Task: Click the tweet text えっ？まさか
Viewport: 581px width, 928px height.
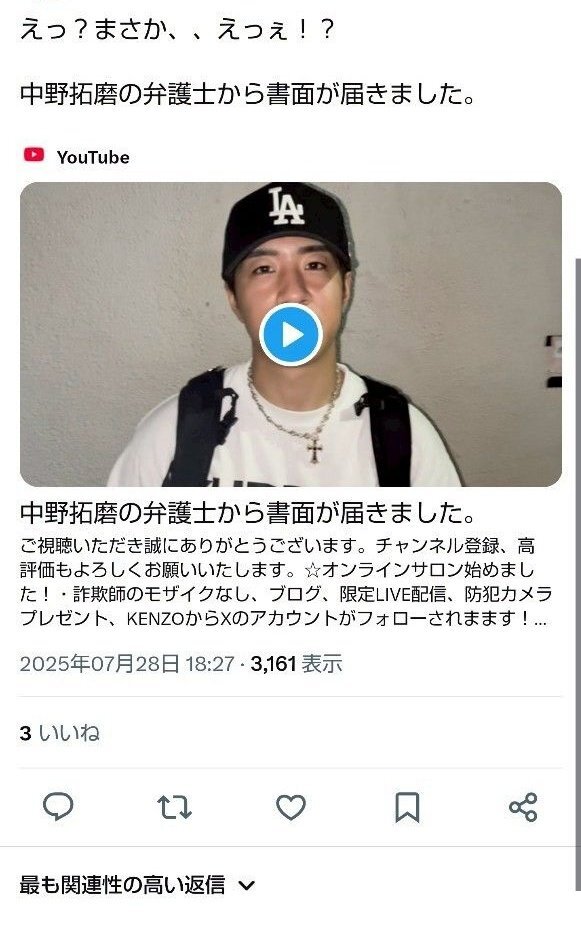Action: [177, 30]
